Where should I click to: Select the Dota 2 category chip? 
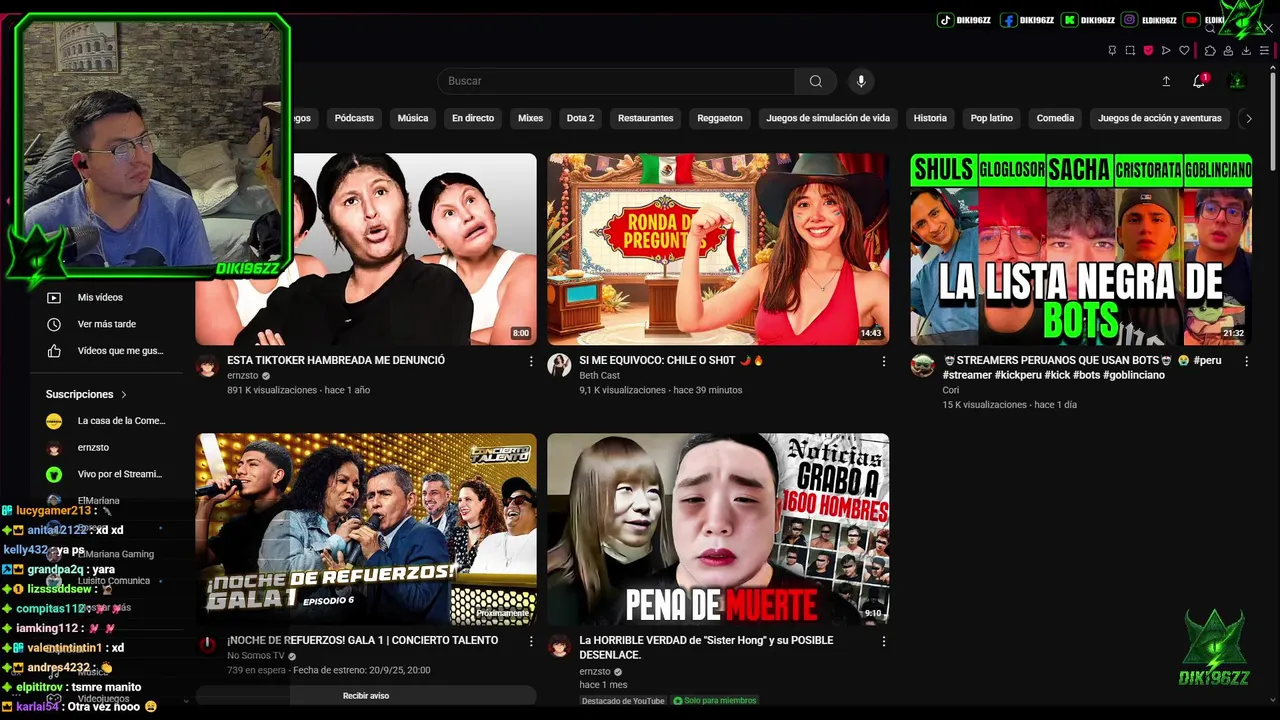580,118
